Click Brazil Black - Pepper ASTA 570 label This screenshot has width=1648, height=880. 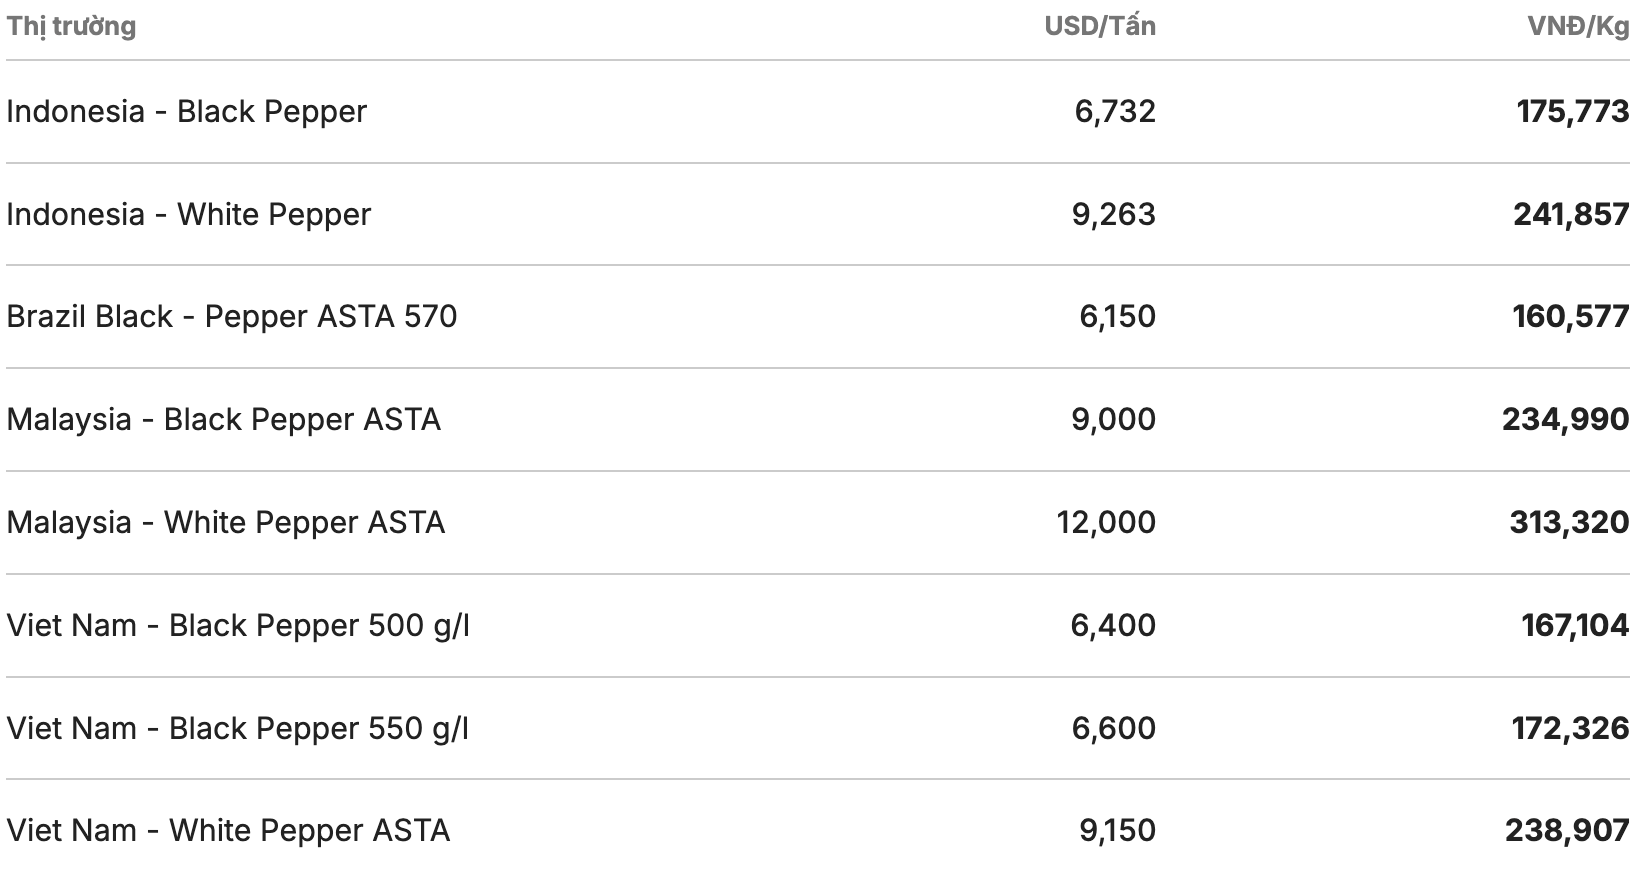point(231,316)
